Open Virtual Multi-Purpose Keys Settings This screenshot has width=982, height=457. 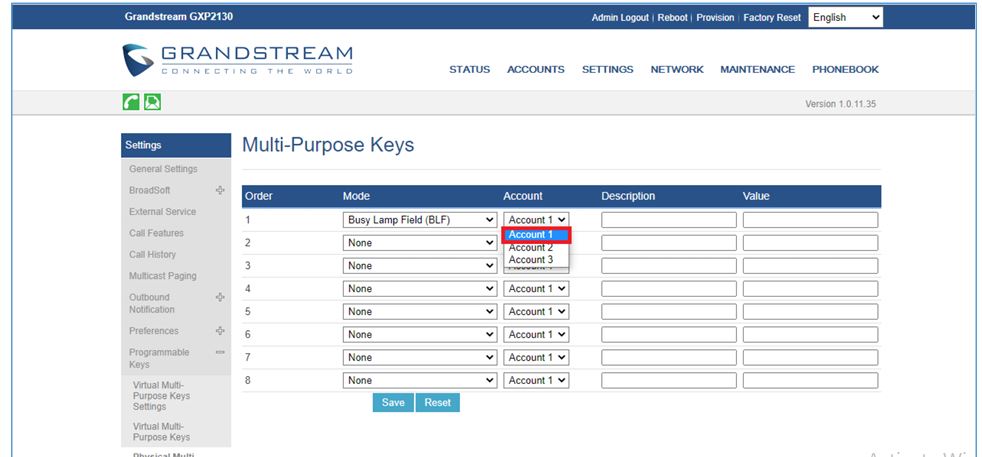[x=162, y=396]
